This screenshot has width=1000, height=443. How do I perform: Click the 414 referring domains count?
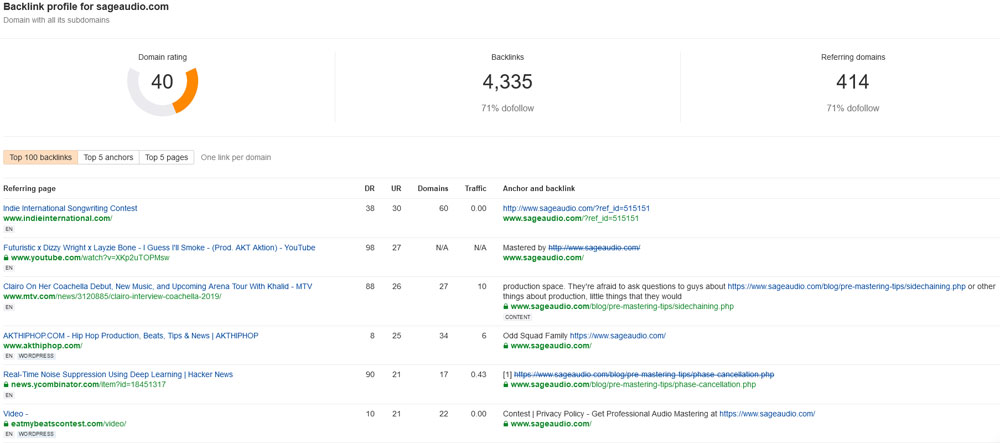[853, 82]
